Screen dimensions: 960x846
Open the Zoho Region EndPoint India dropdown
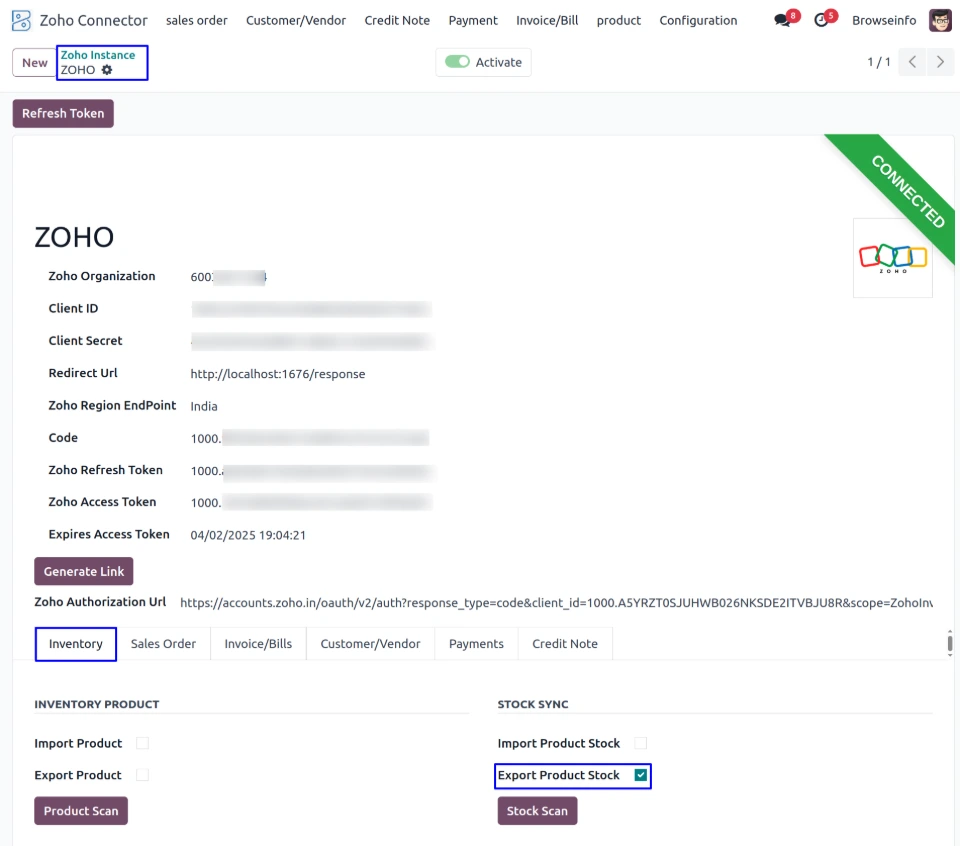click(x=300, y=406)
